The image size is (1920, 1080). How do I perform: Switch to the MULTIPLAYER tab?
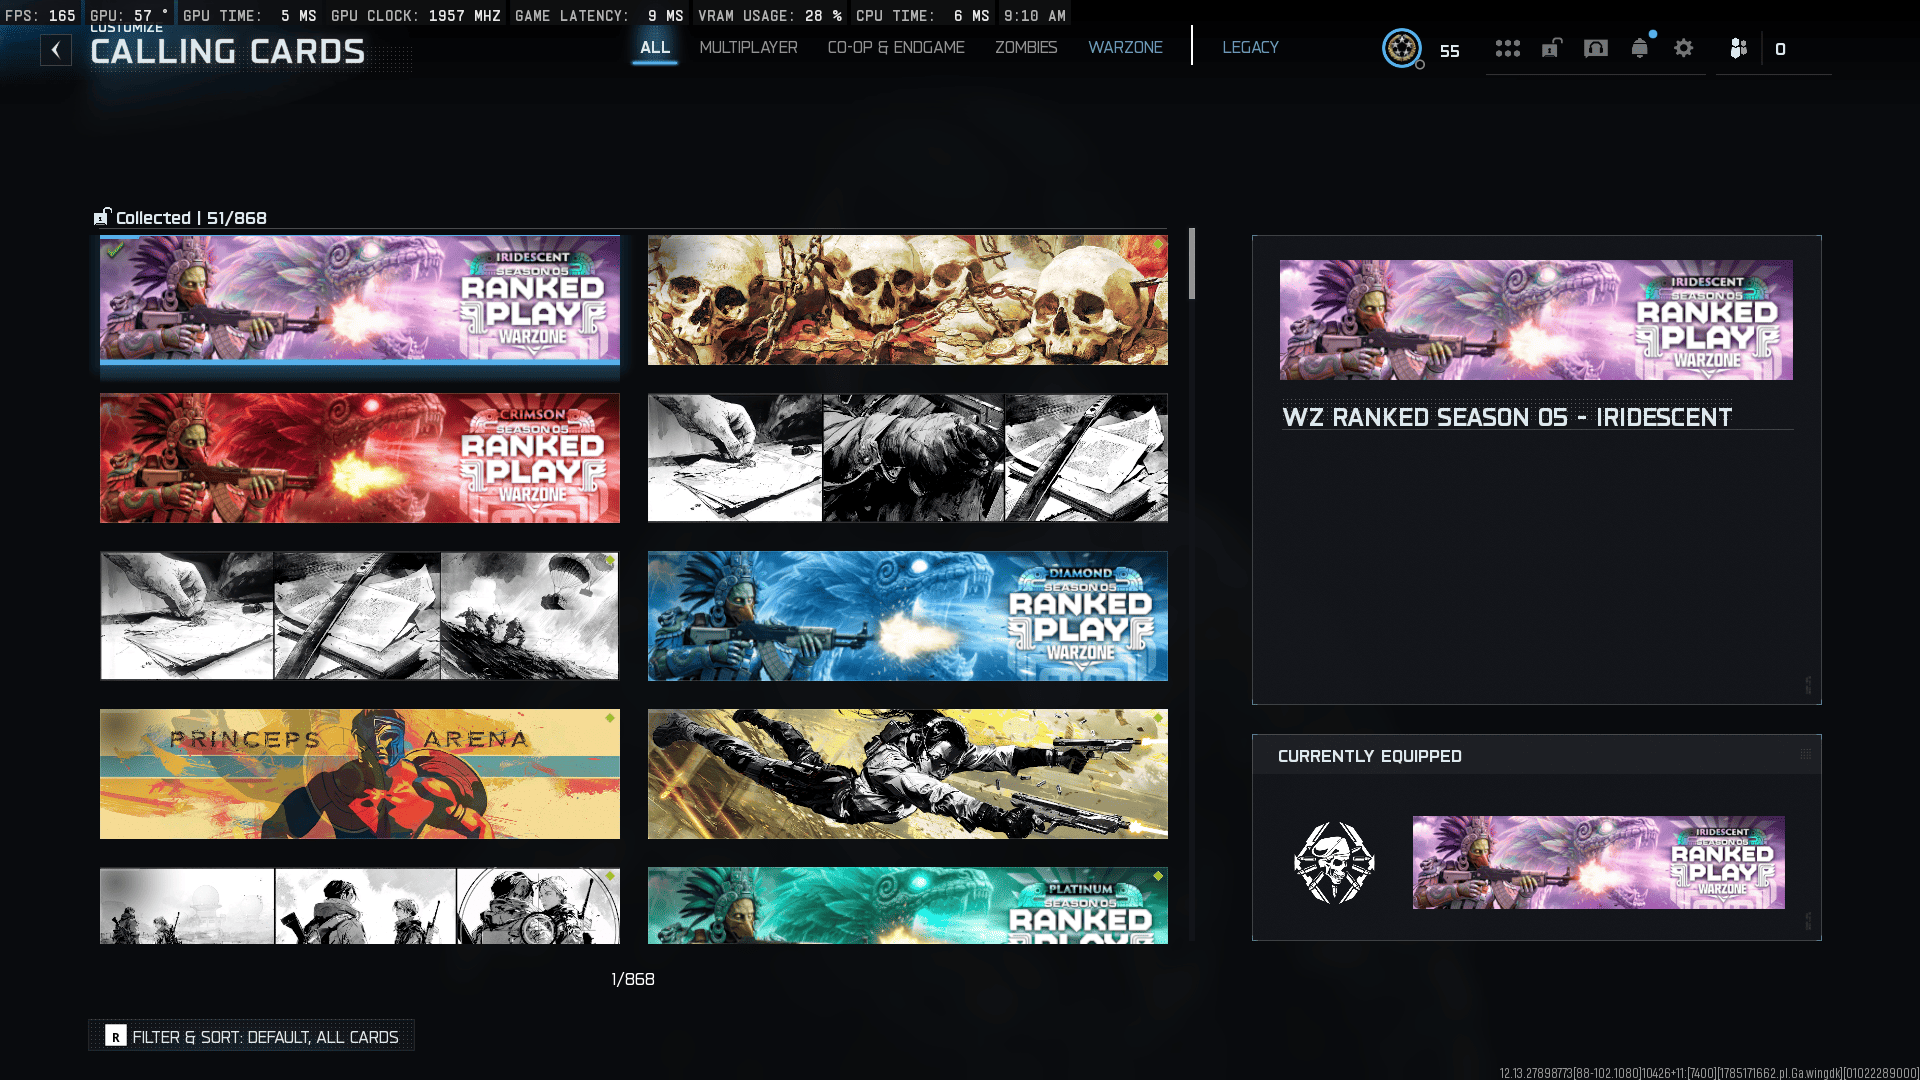tap(748, 48)
